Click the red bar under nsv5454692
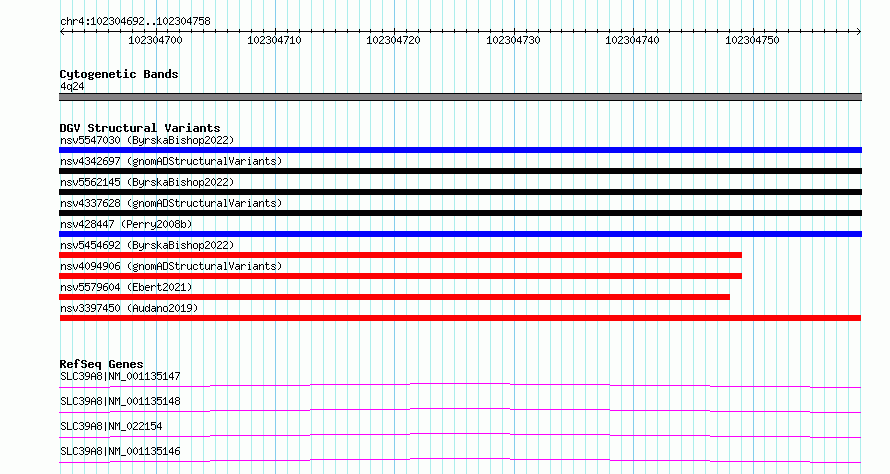This screenshot has height=474, width=890. [400, 255]
